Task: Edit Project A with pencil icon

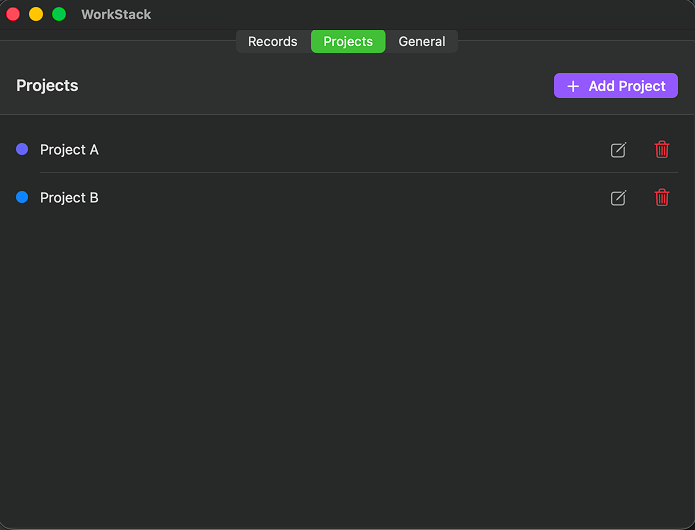Action: coord(618,150)
